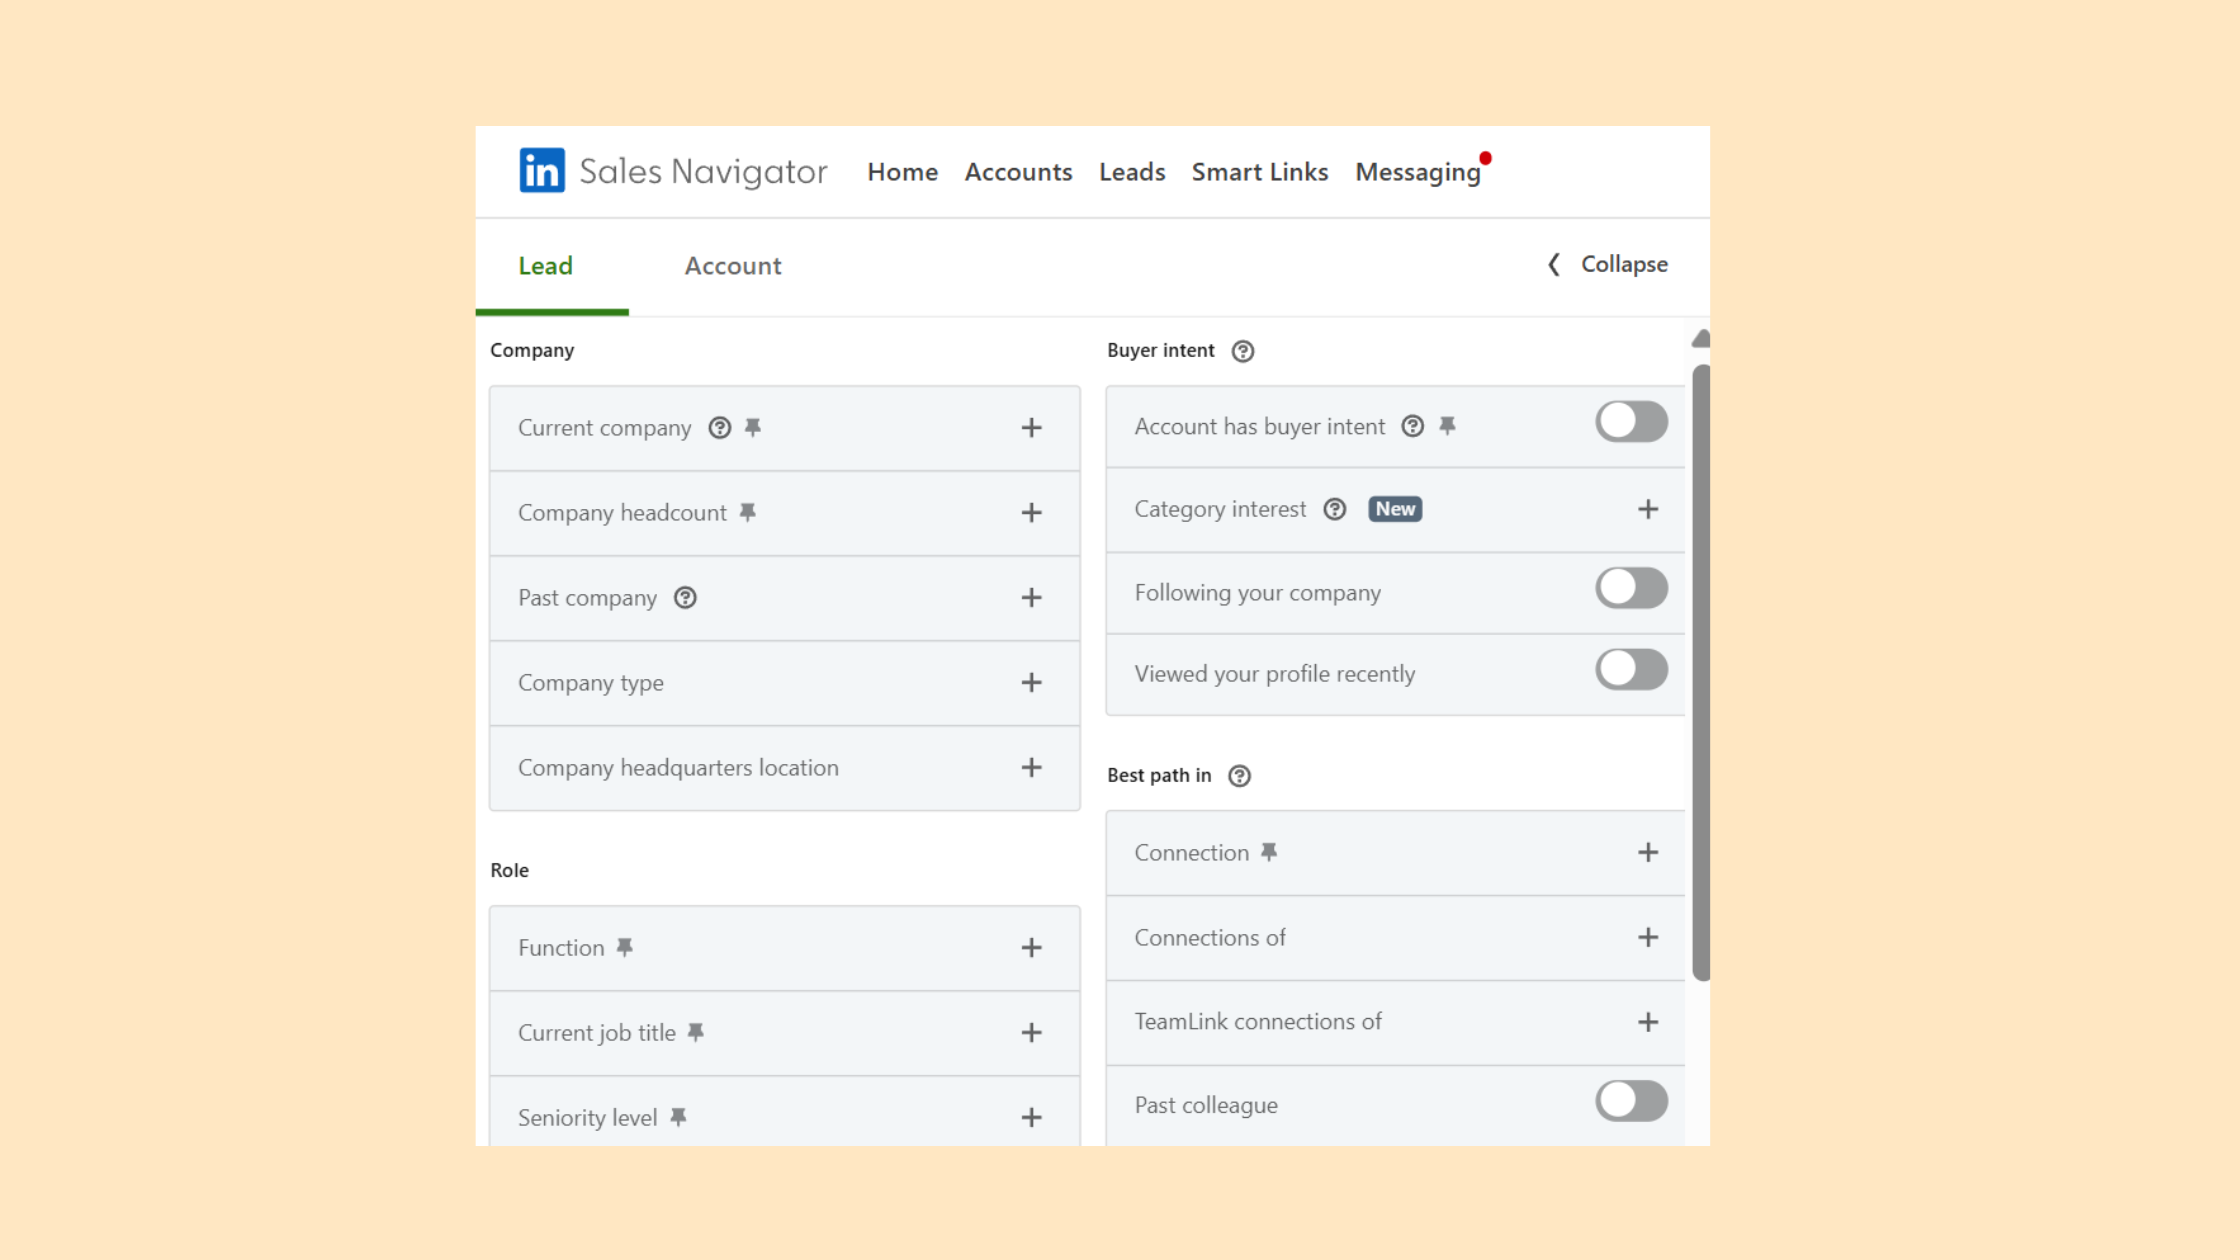Expand TeamLink connections of filter
This screenshot has width=2240, height=1260.
[x=1648, y=1022]
